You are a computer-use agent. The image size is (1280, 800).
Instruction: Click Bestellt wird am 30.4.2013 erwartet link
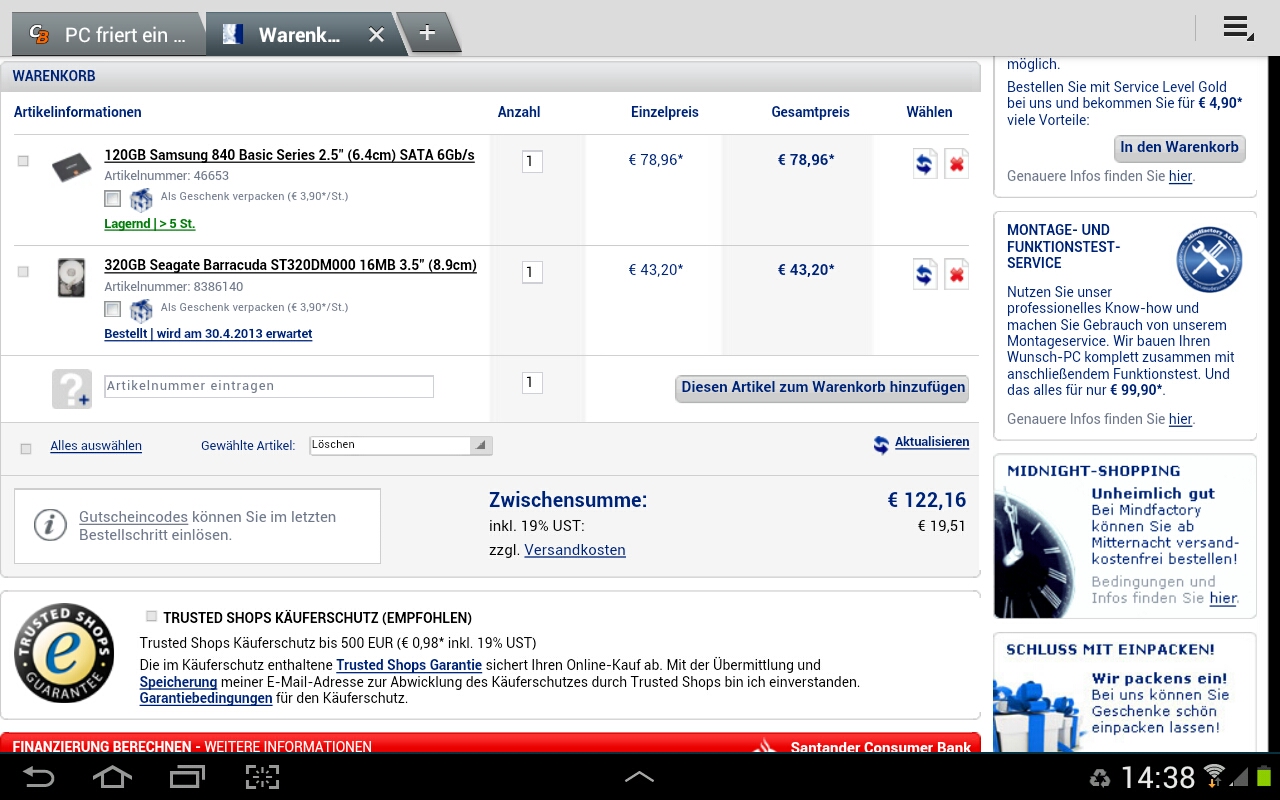208,334
